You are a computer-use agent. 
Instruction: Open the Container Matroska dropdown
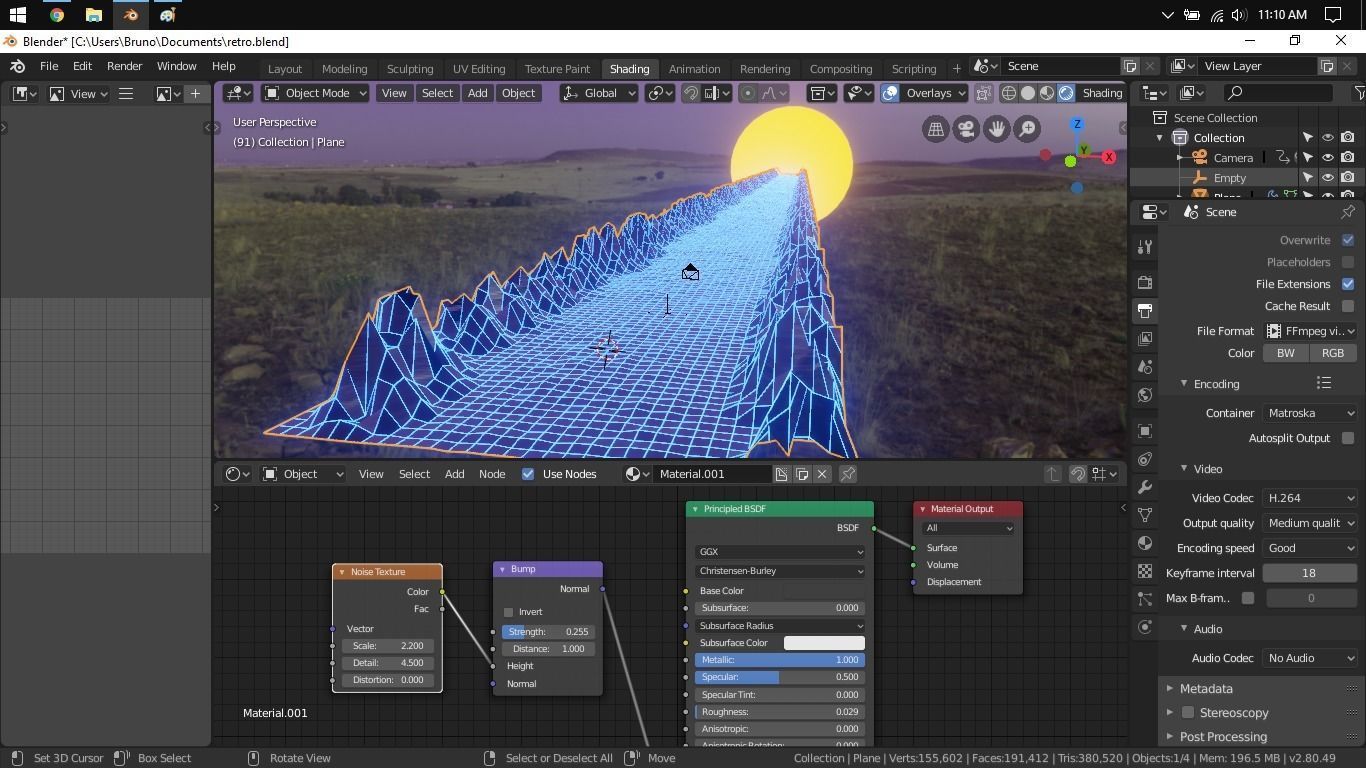click(x=1310, y=413)
